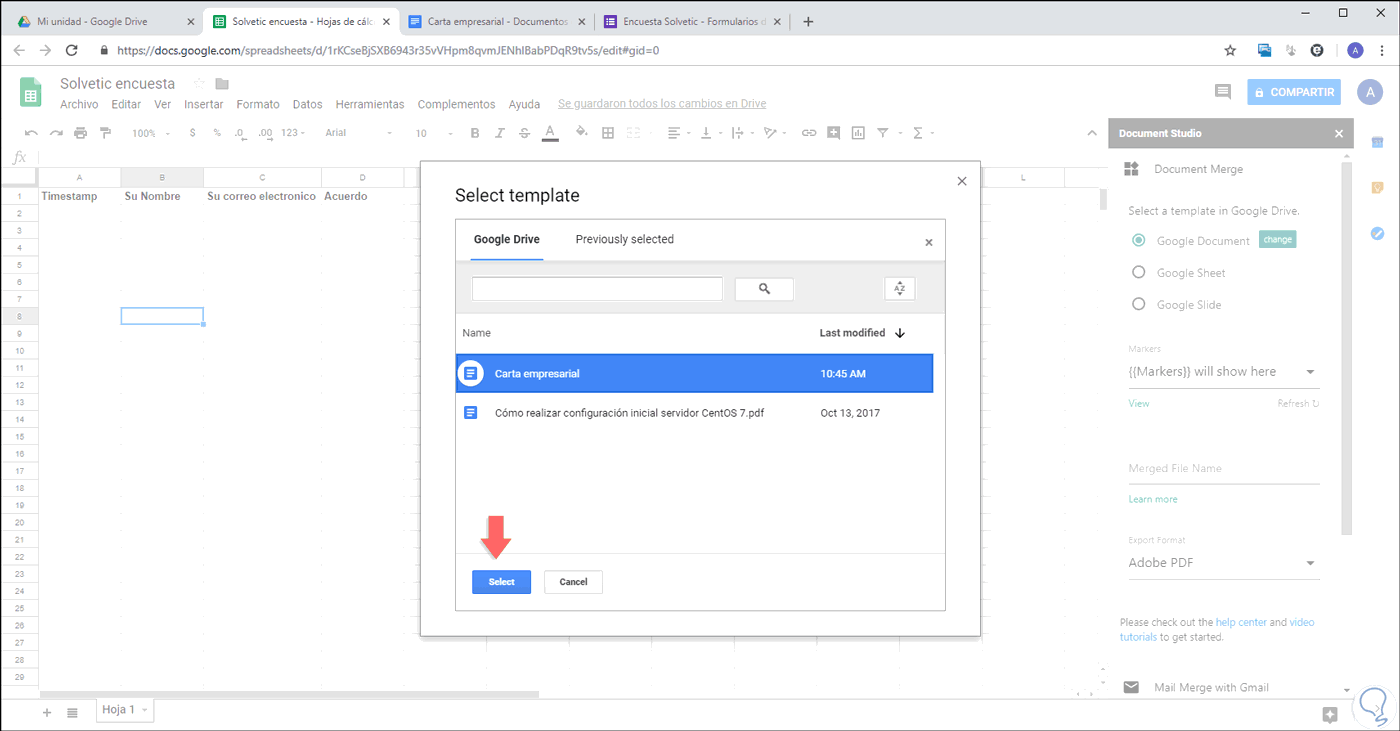Select the CentOS 7 pdf file row
Image resolution: width=1400 pixels, height=731 pixels.
click(694, 412)
